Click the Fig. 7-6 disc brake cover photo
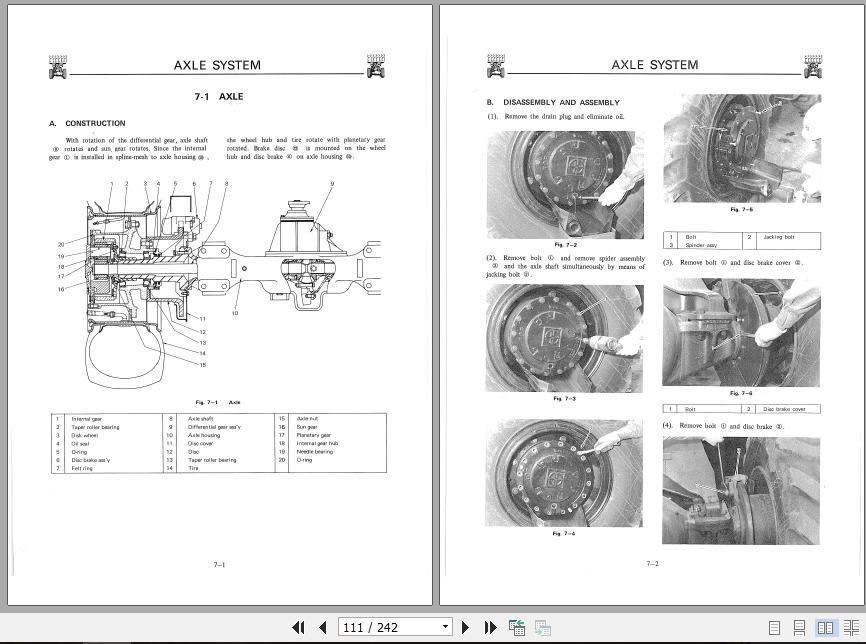 [x=741, y=332]
